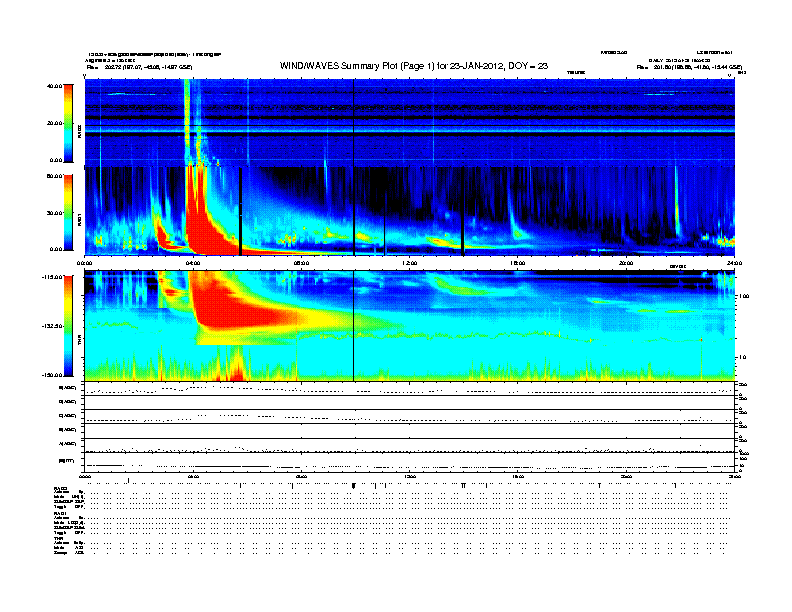Click the RAD2 intensity color bar
The width and height of the screenshot is (792, 612).
(68, 123)
